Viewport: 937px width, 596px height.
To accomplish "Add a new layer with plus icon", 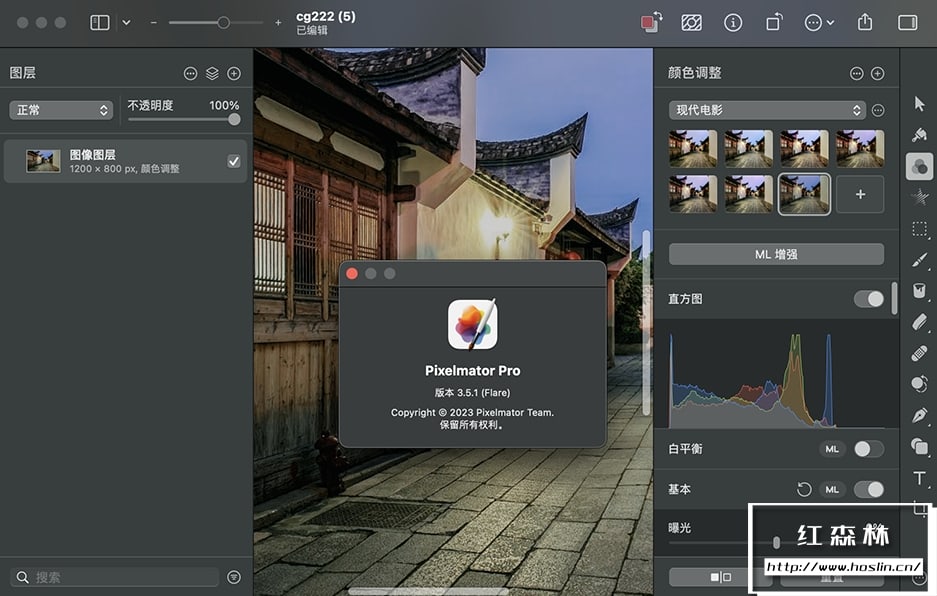I will (234, 73).
